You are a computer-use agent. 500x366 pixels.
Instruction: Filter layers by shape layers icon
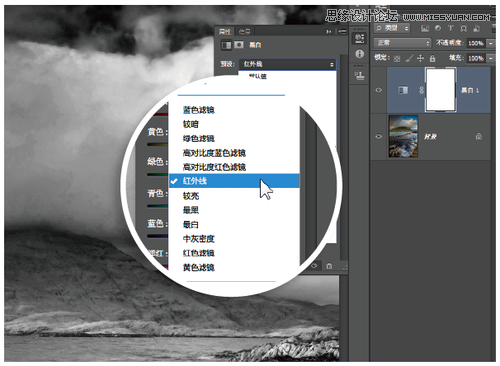[463, 29]
